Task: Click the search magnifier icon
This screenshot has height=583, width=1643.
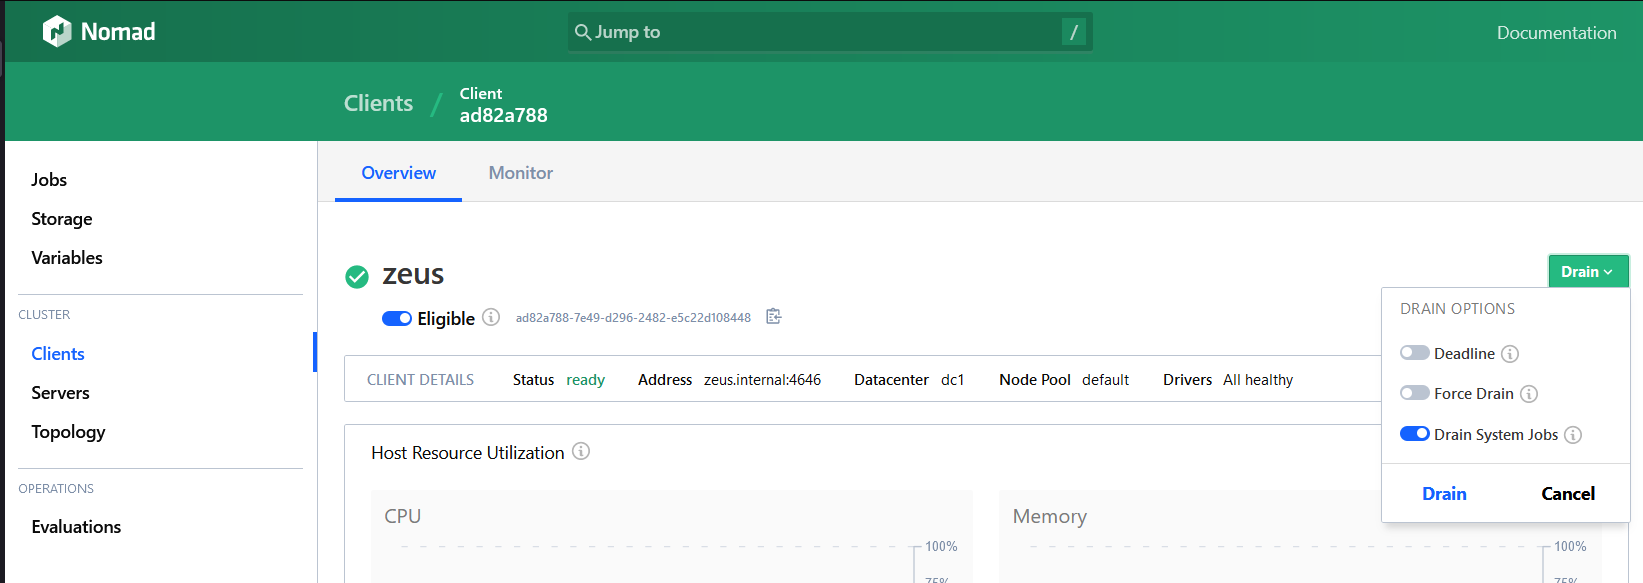Action: (582, 32)
